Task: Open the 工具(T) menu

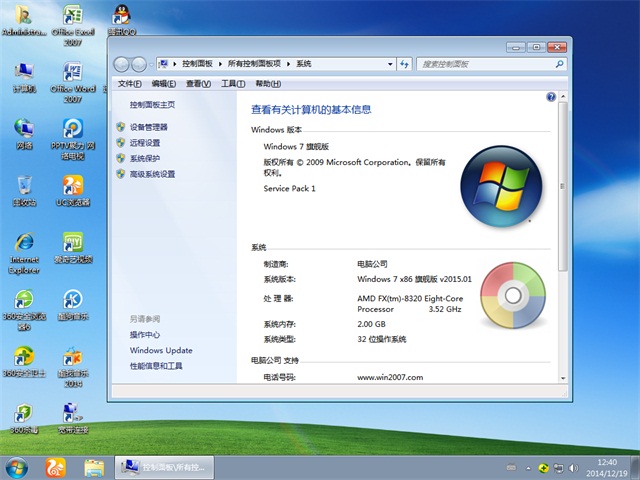Action: [x=232, y=84]
